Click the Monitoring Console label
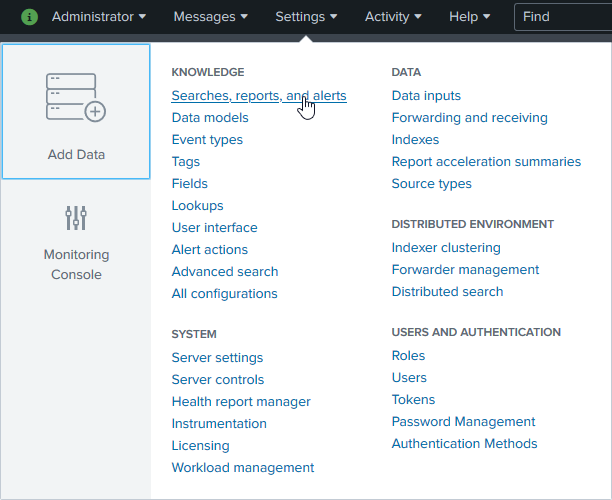The height and width of the screenshot is (500, 612). tap(76, 265)
